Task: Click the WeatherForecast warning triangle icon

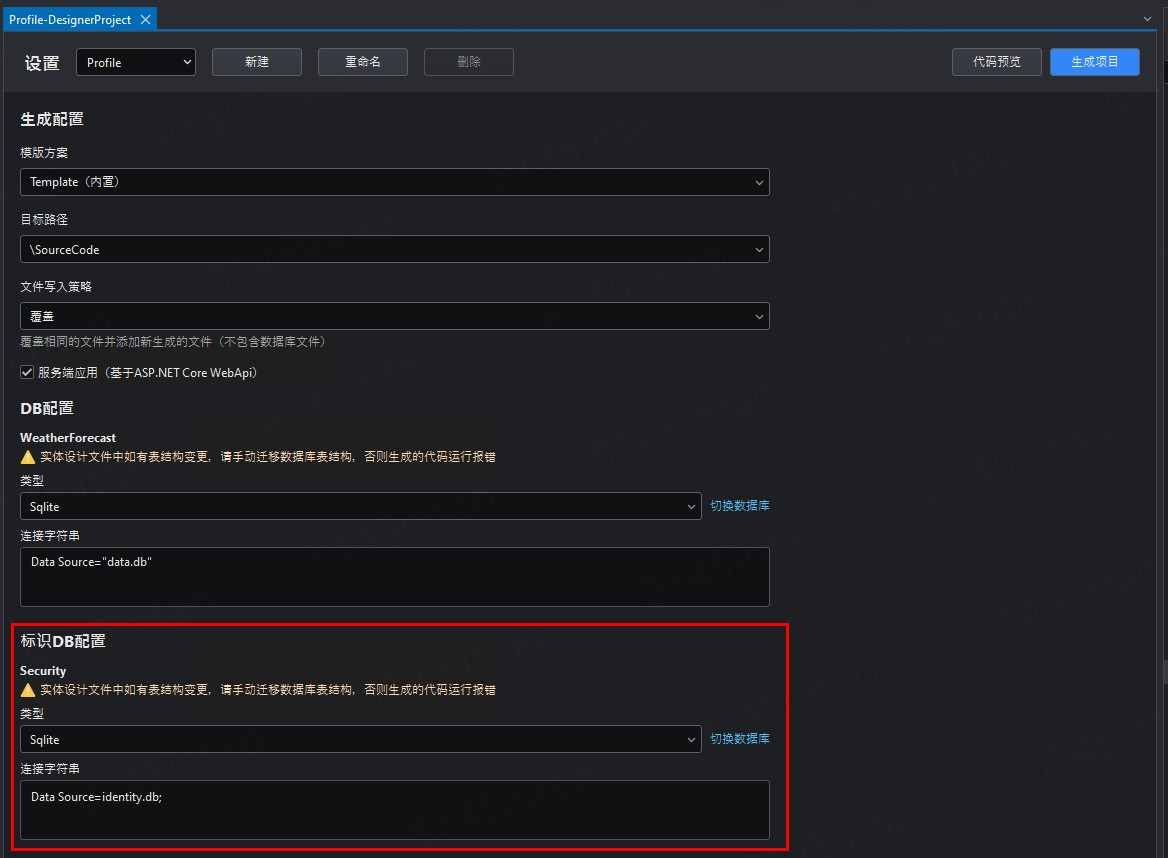Action: coord(28,457)
